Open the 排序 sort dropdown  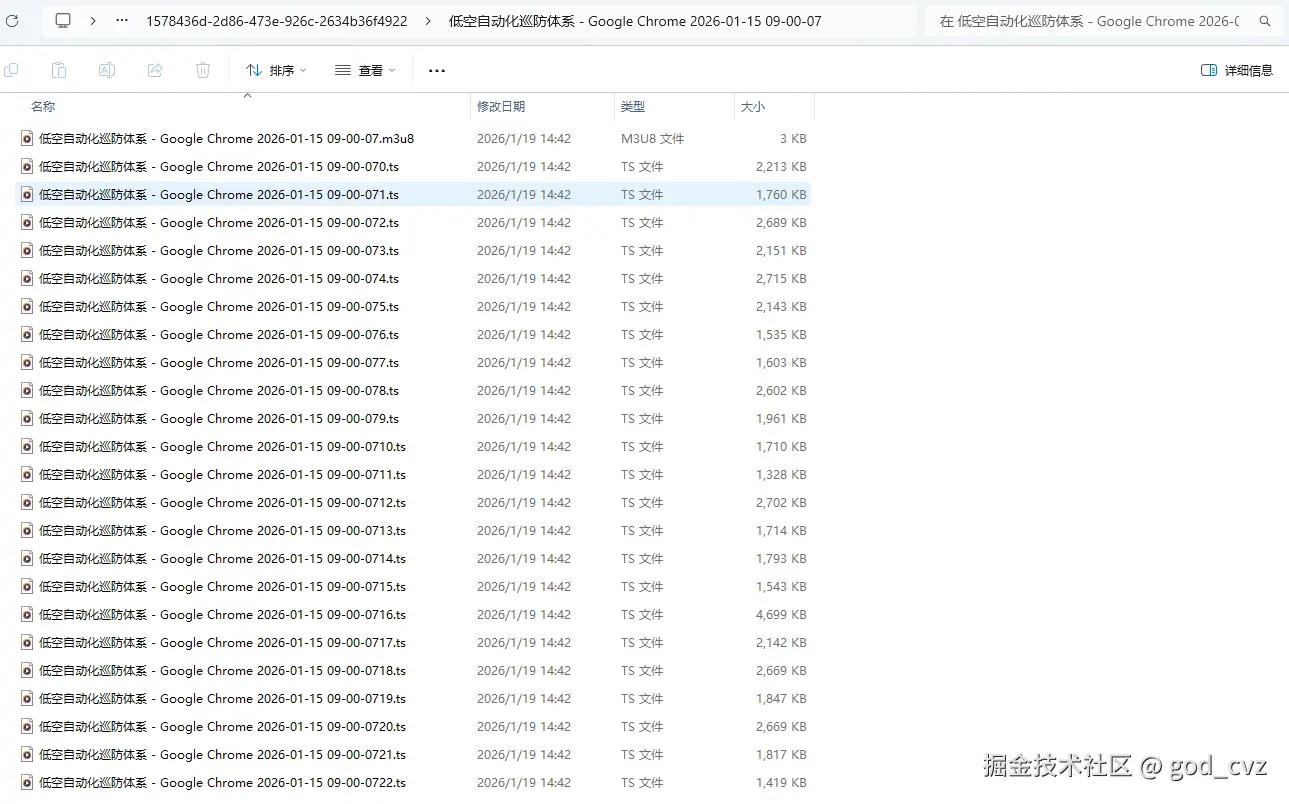pos(276,70)
